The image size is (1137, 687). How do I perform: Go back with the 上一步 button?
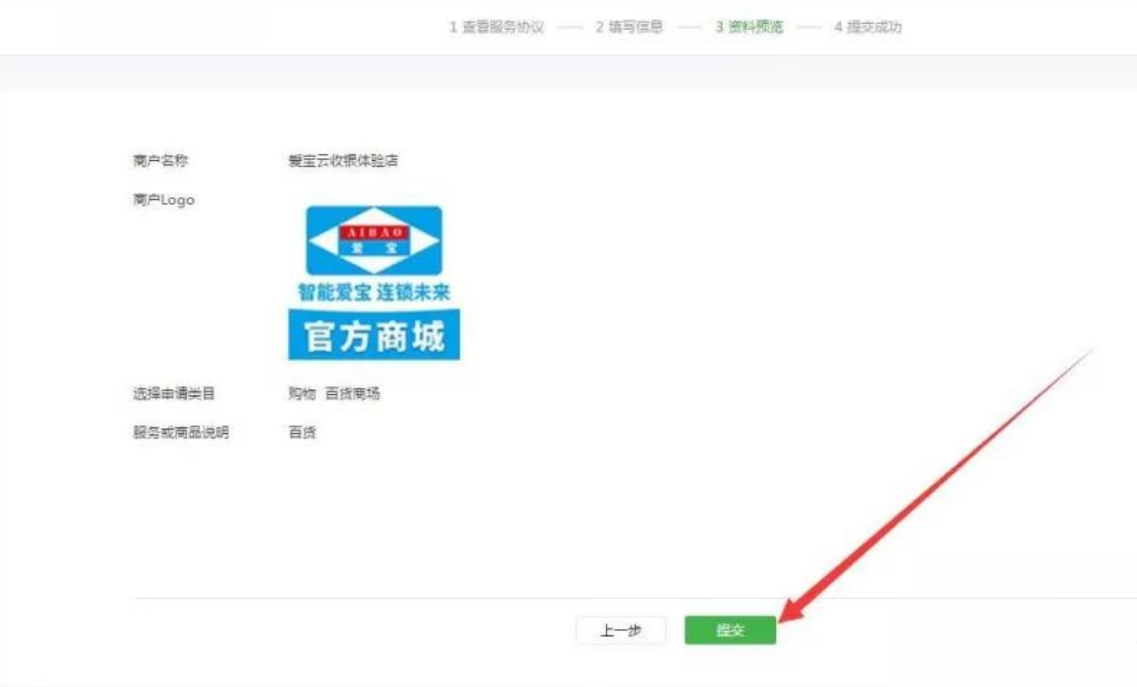tap(621, 630)
